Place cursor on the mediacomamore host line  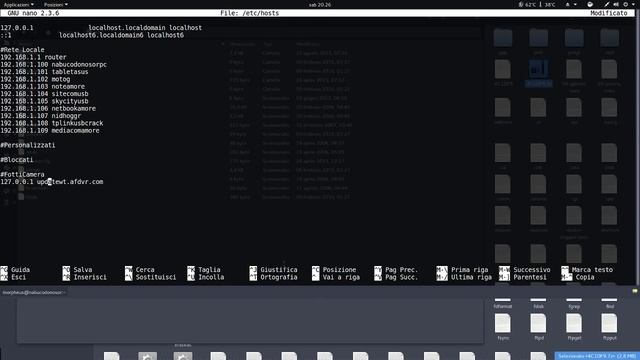click(50, 131)
